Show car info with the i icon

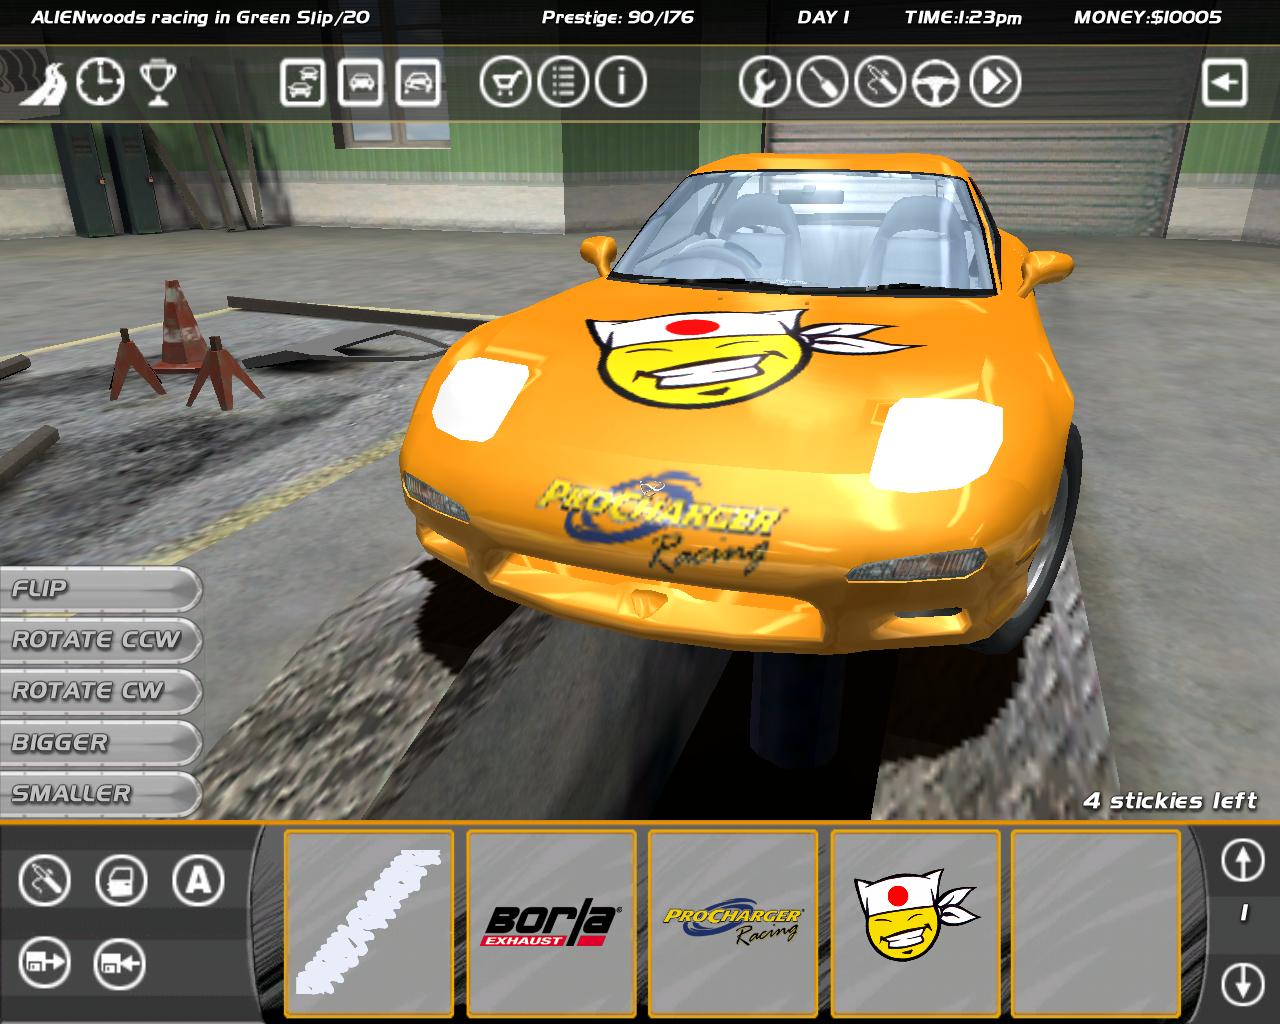point(621,82)
